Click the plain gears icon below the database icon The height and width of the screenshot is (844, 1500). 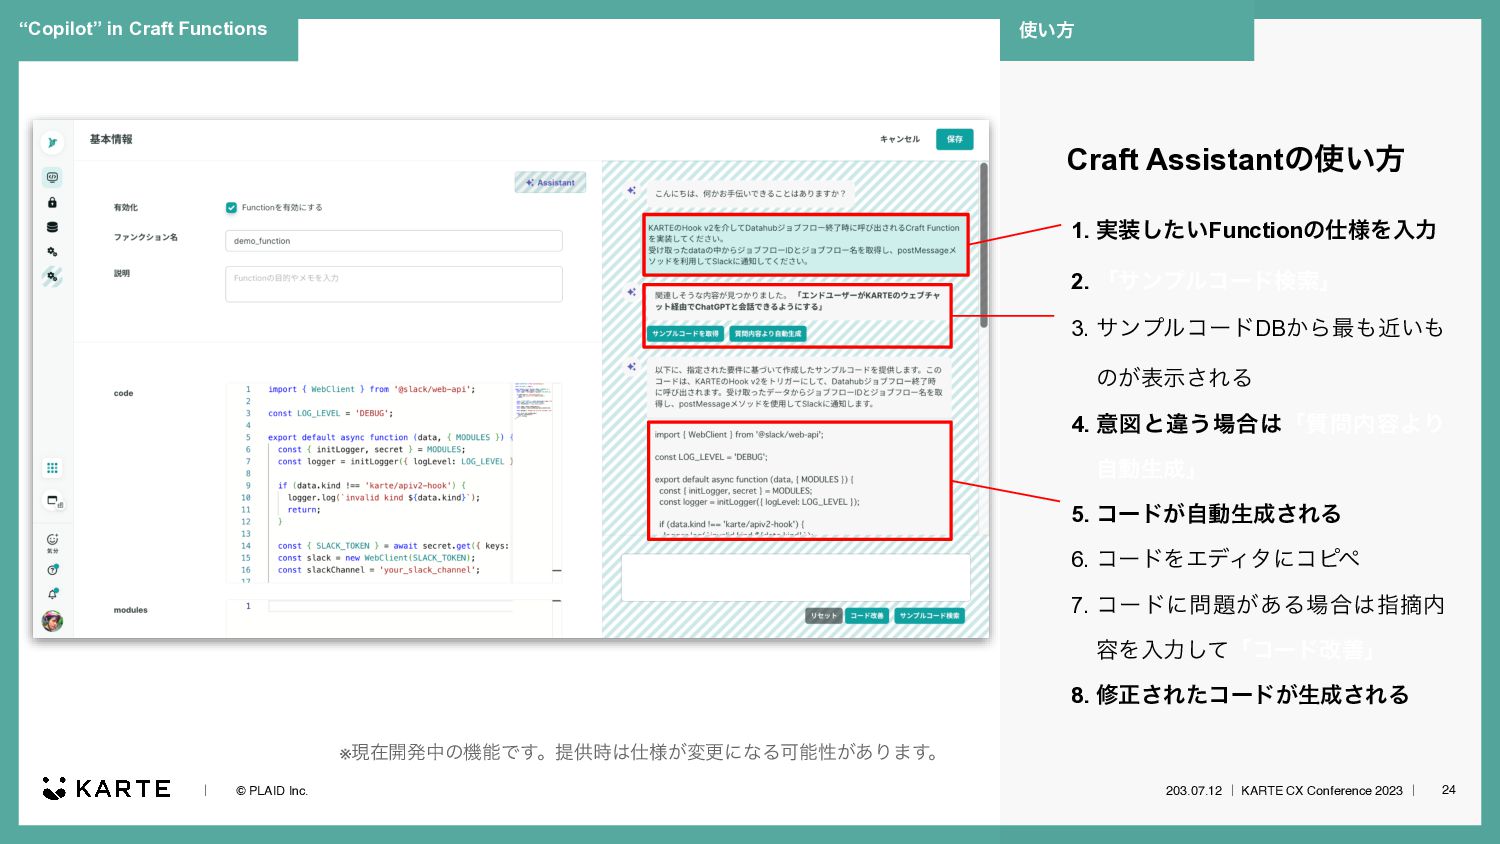coord(52,252)
